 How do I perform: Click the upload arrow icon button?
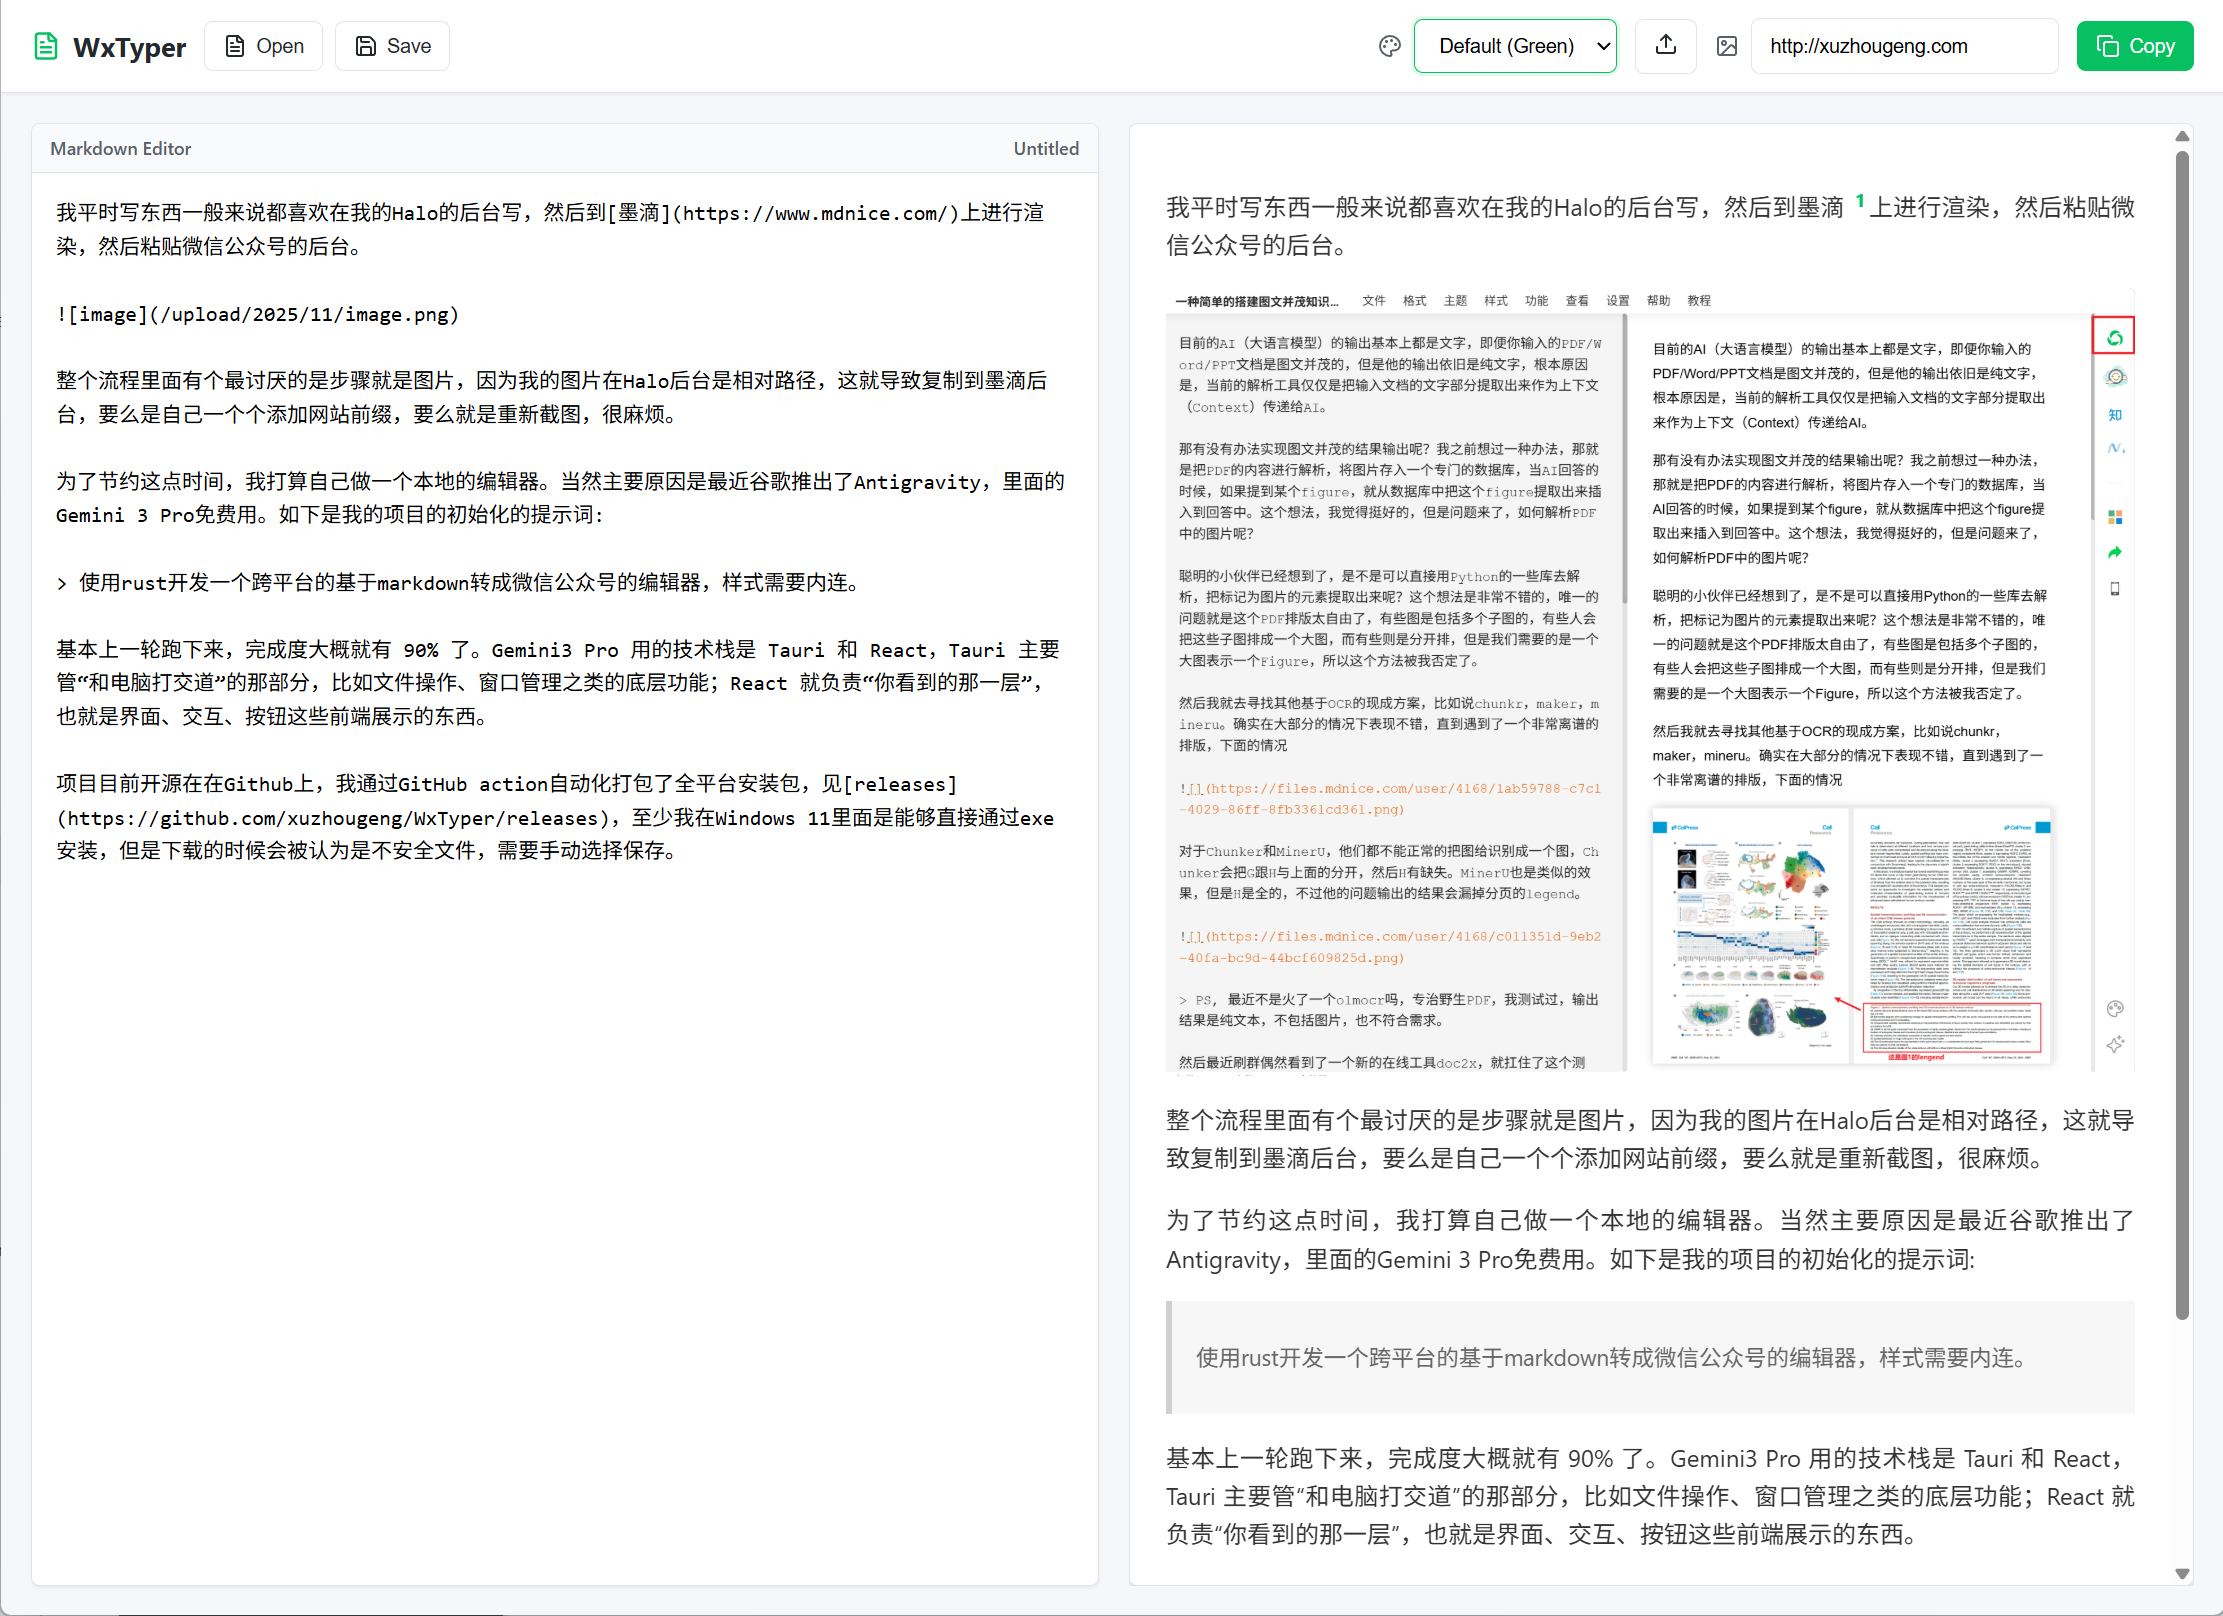(x=1665, y=46)
